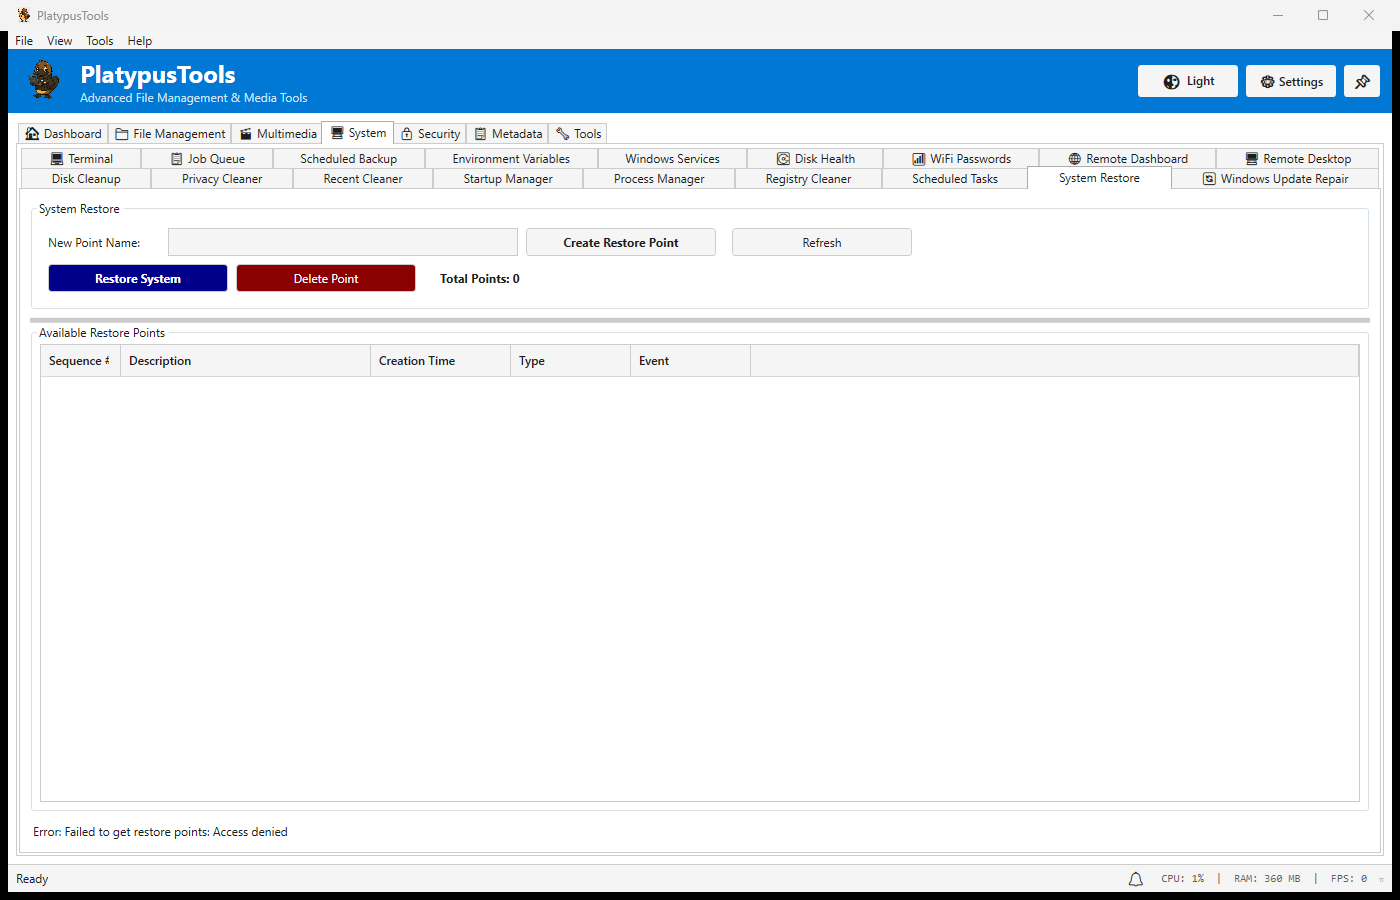The width and height of the screenshot is (1400, 900).
Task: Toggle the Light theme button
Action: 1188,82
